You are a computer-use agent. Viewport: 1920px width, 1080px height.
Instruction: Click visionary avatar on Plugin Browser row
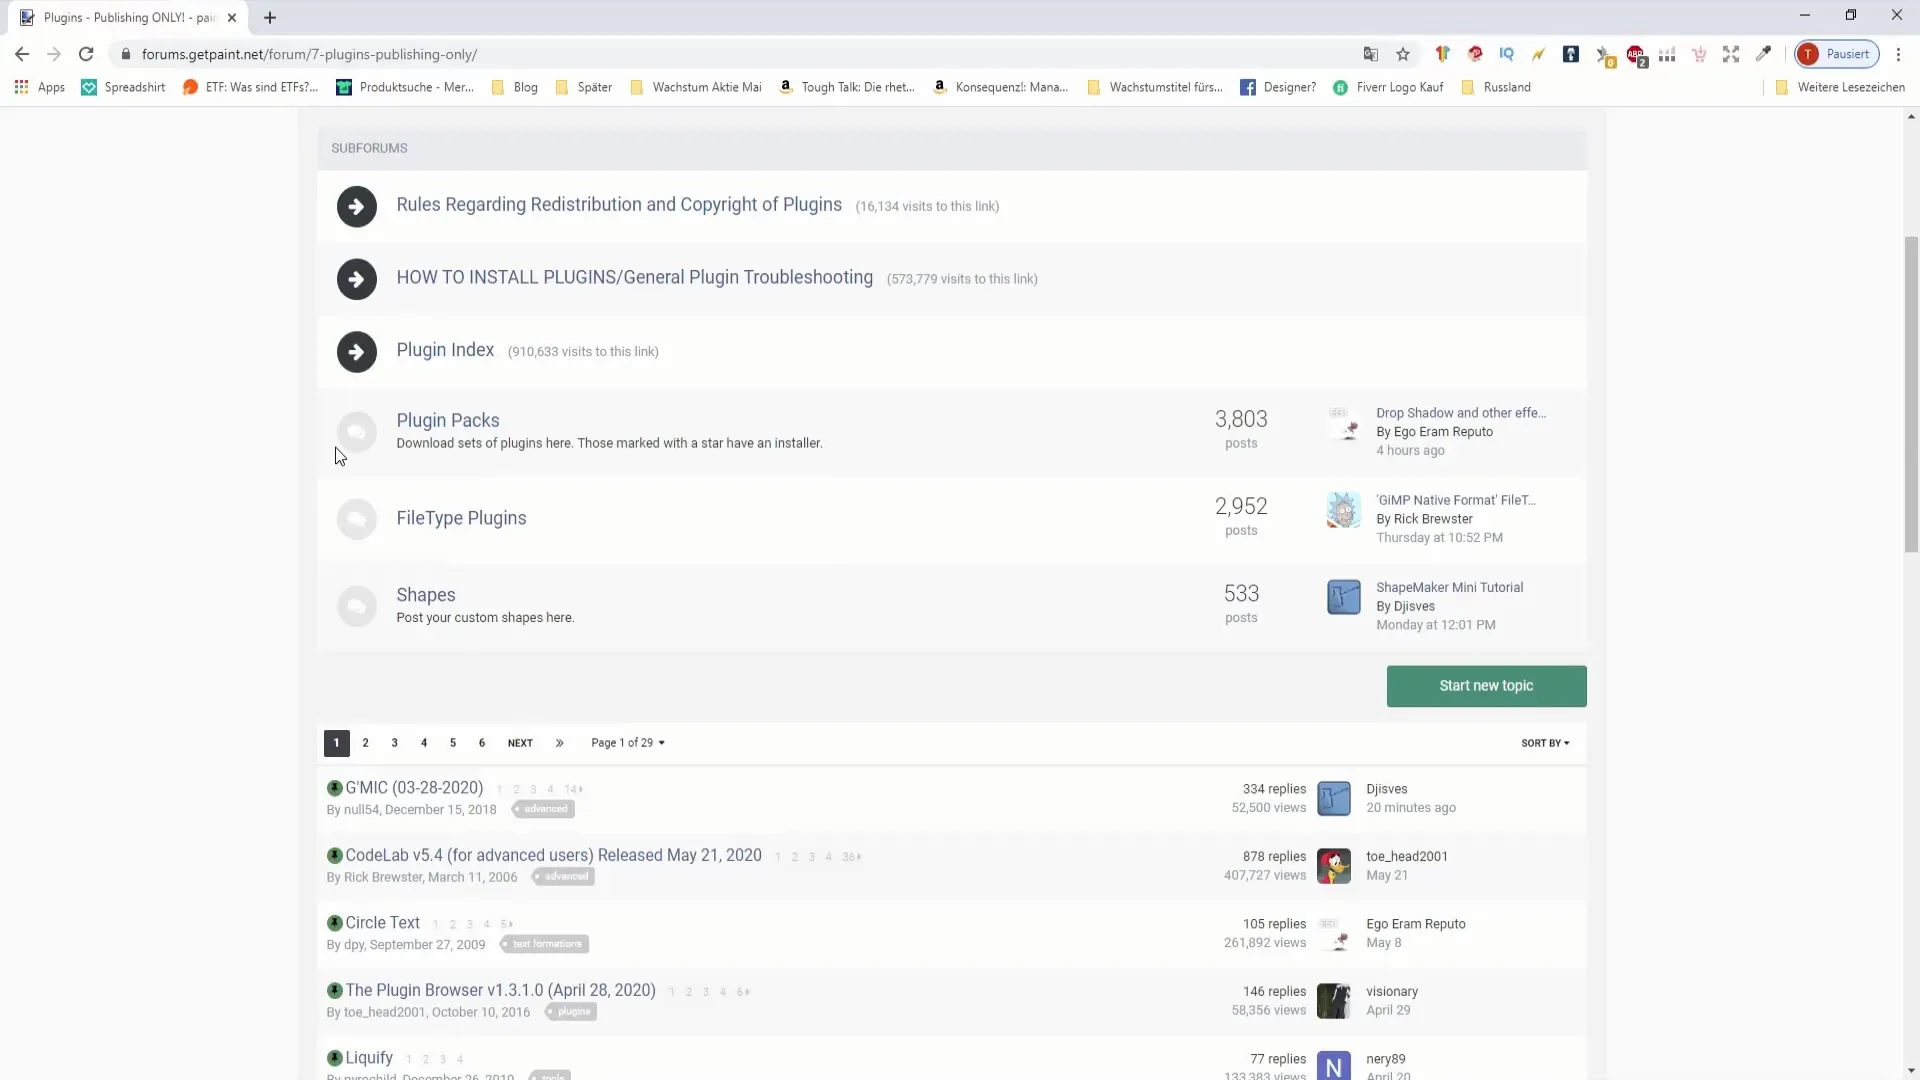(1334, 1001)
